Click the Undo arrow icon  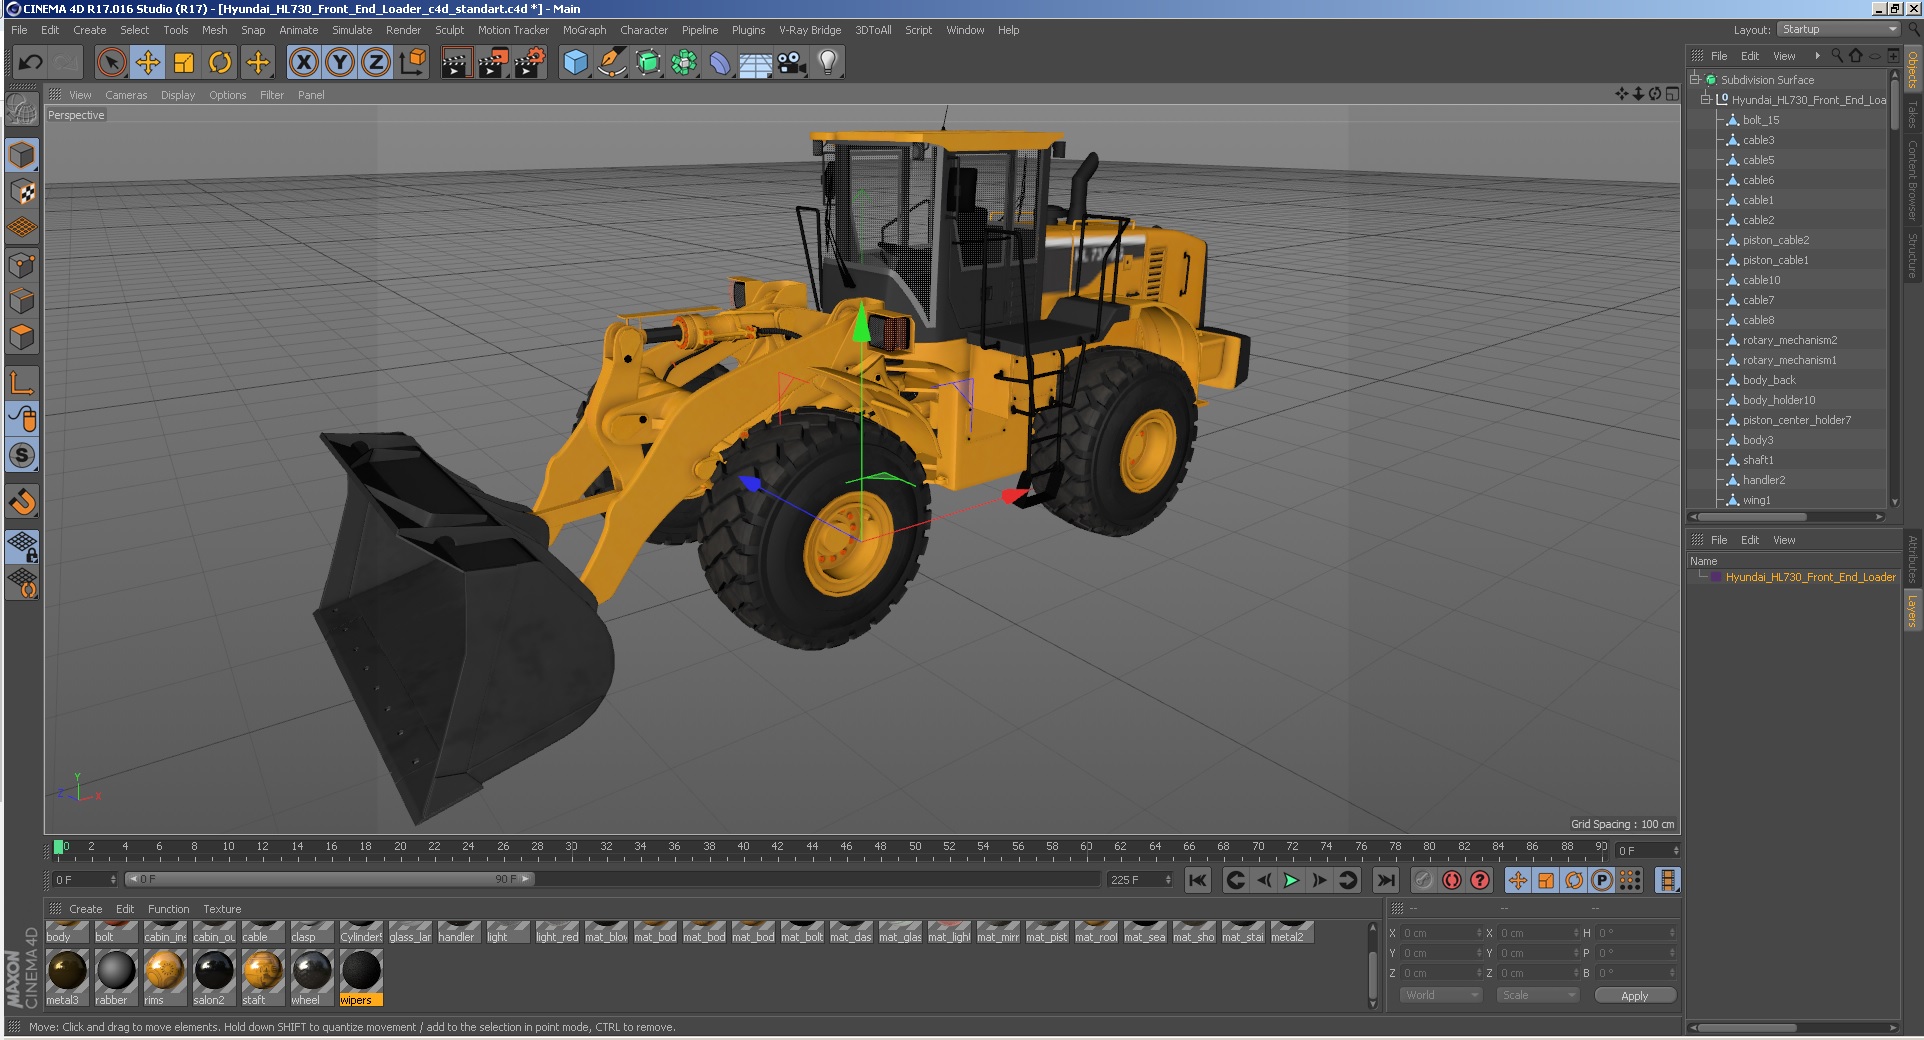(x=30, y=63)
